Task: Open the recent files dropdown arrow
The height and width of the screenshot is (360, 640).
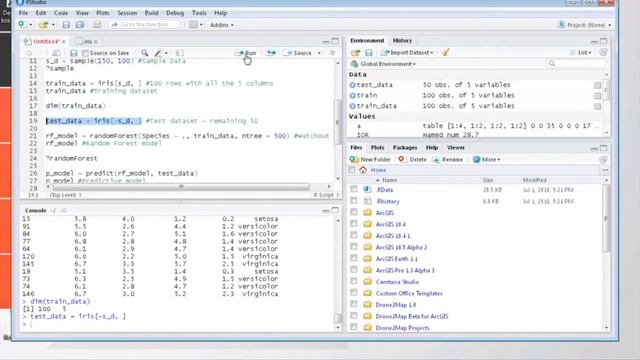Action: pyautogui.click(x=53, y=25)
